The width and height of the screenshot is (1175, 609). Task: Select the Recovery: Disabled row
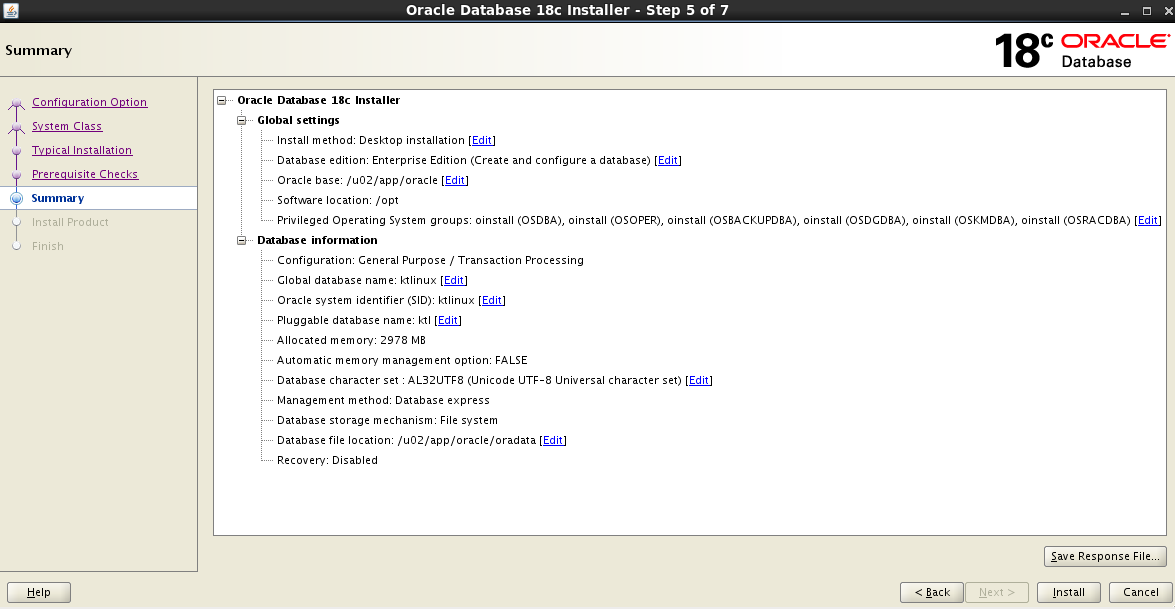tap(327, 460)
